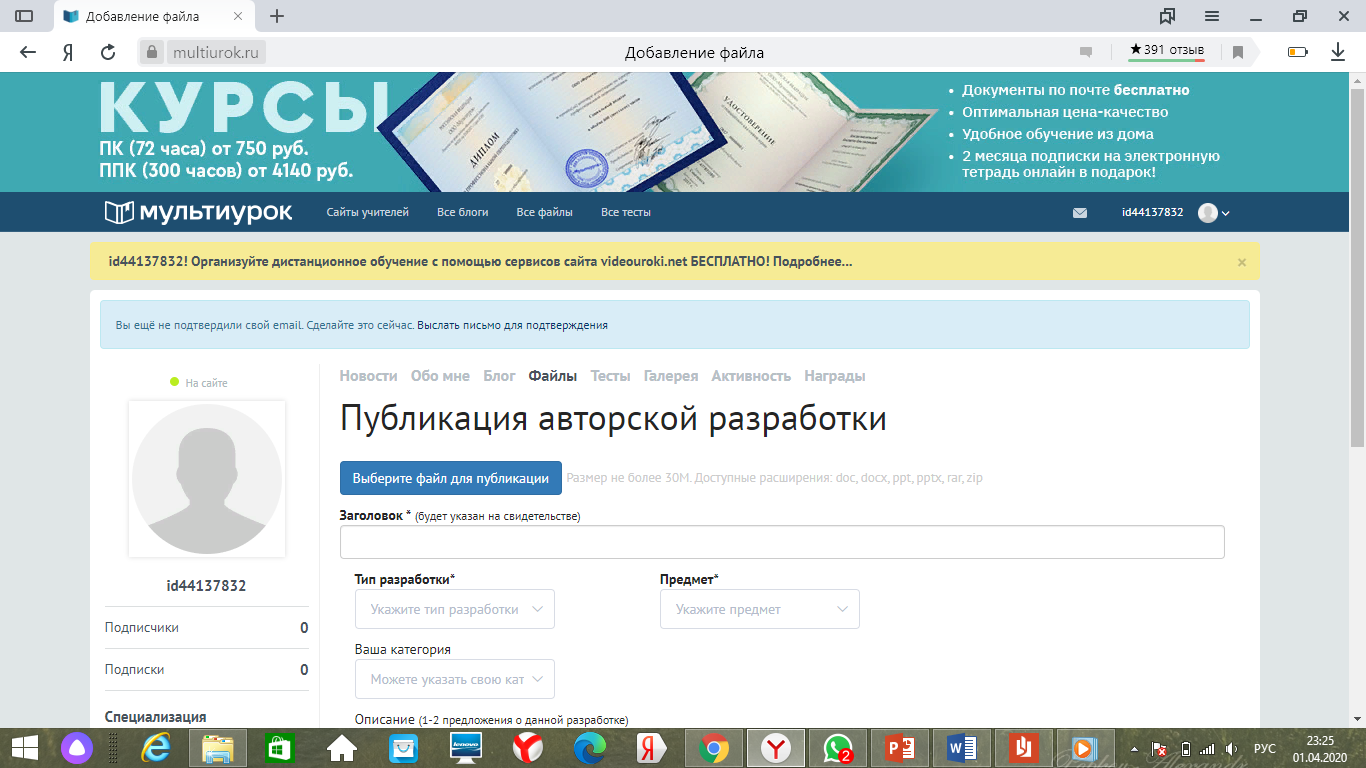1366x768 pixels.
Task: Switch to the Тесты profile tab
Action: point(610,376)
